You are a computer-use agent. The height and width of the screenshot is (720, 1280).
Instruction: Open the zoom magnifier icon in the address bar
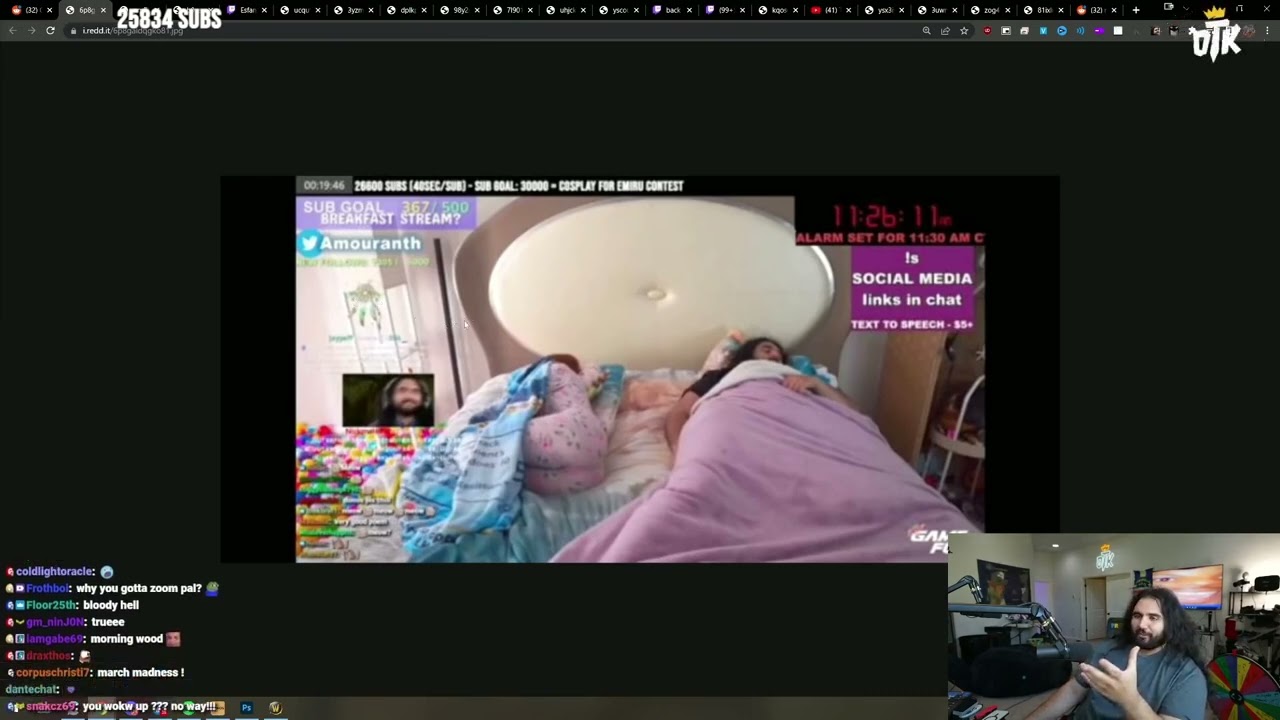(927, 31)
